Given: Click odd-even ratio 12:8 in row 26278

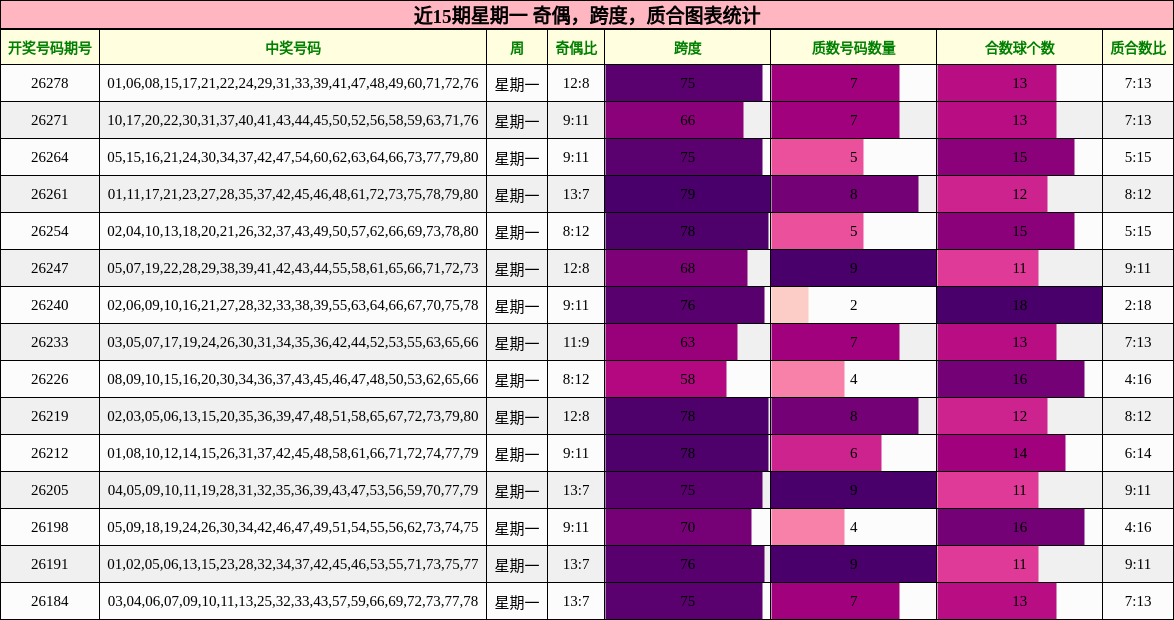Looking at the screenshot, I should click(x=576, y=83).
